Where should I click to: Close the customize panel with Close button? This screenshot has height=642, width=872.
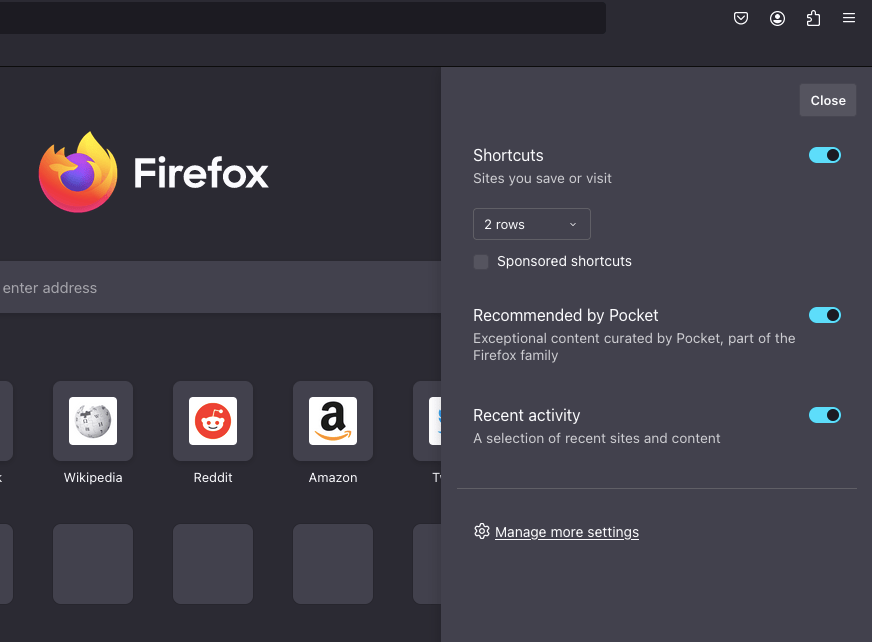point(828,100)
